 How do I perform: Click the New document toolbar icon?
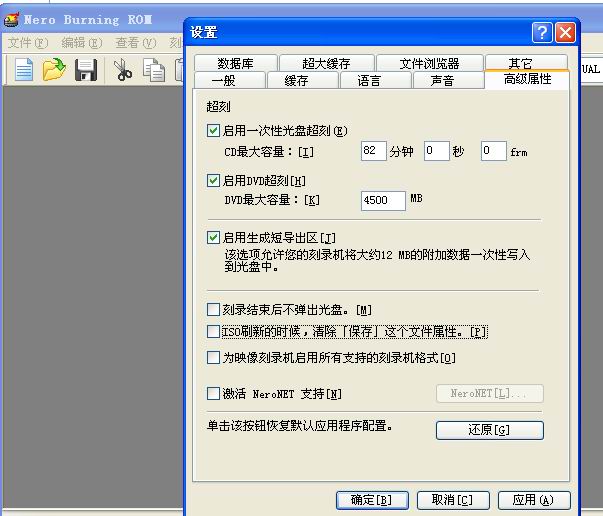(24, 70)
